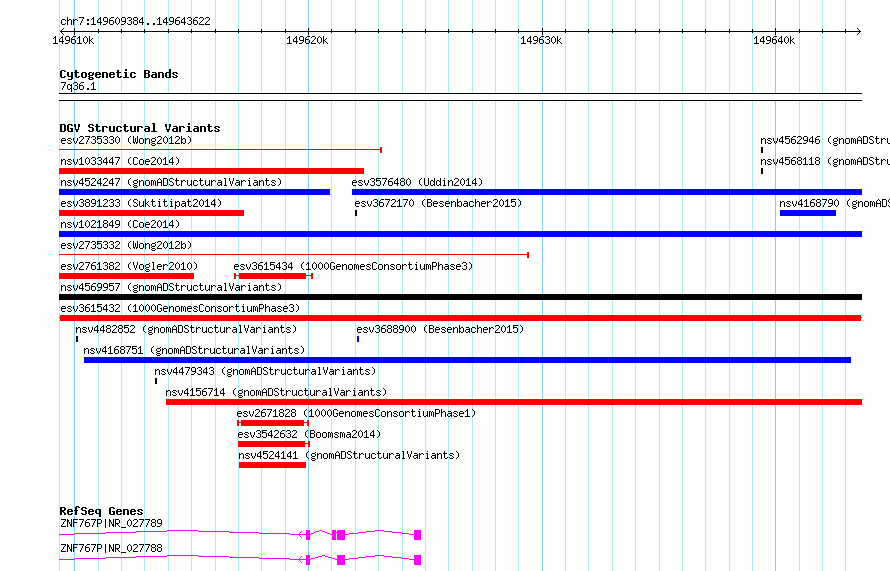Click the DGV Structural Variants track title

tap(140, 128)
